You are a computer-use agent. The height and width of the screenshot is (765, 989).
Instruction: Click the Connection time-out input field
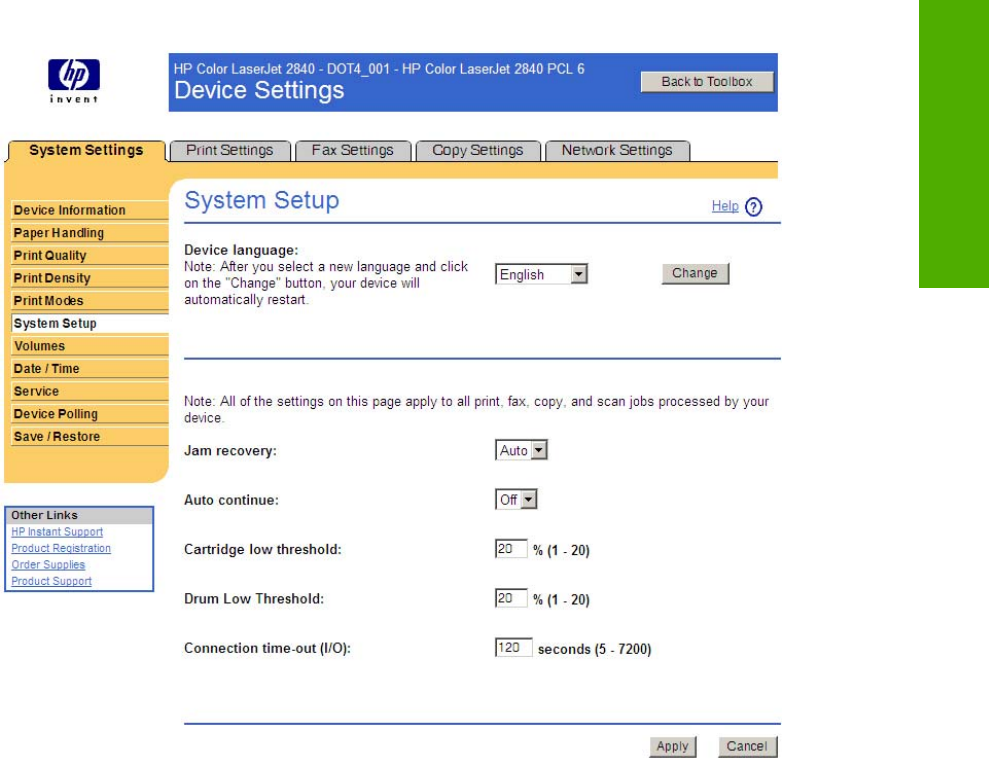point(513,648)
